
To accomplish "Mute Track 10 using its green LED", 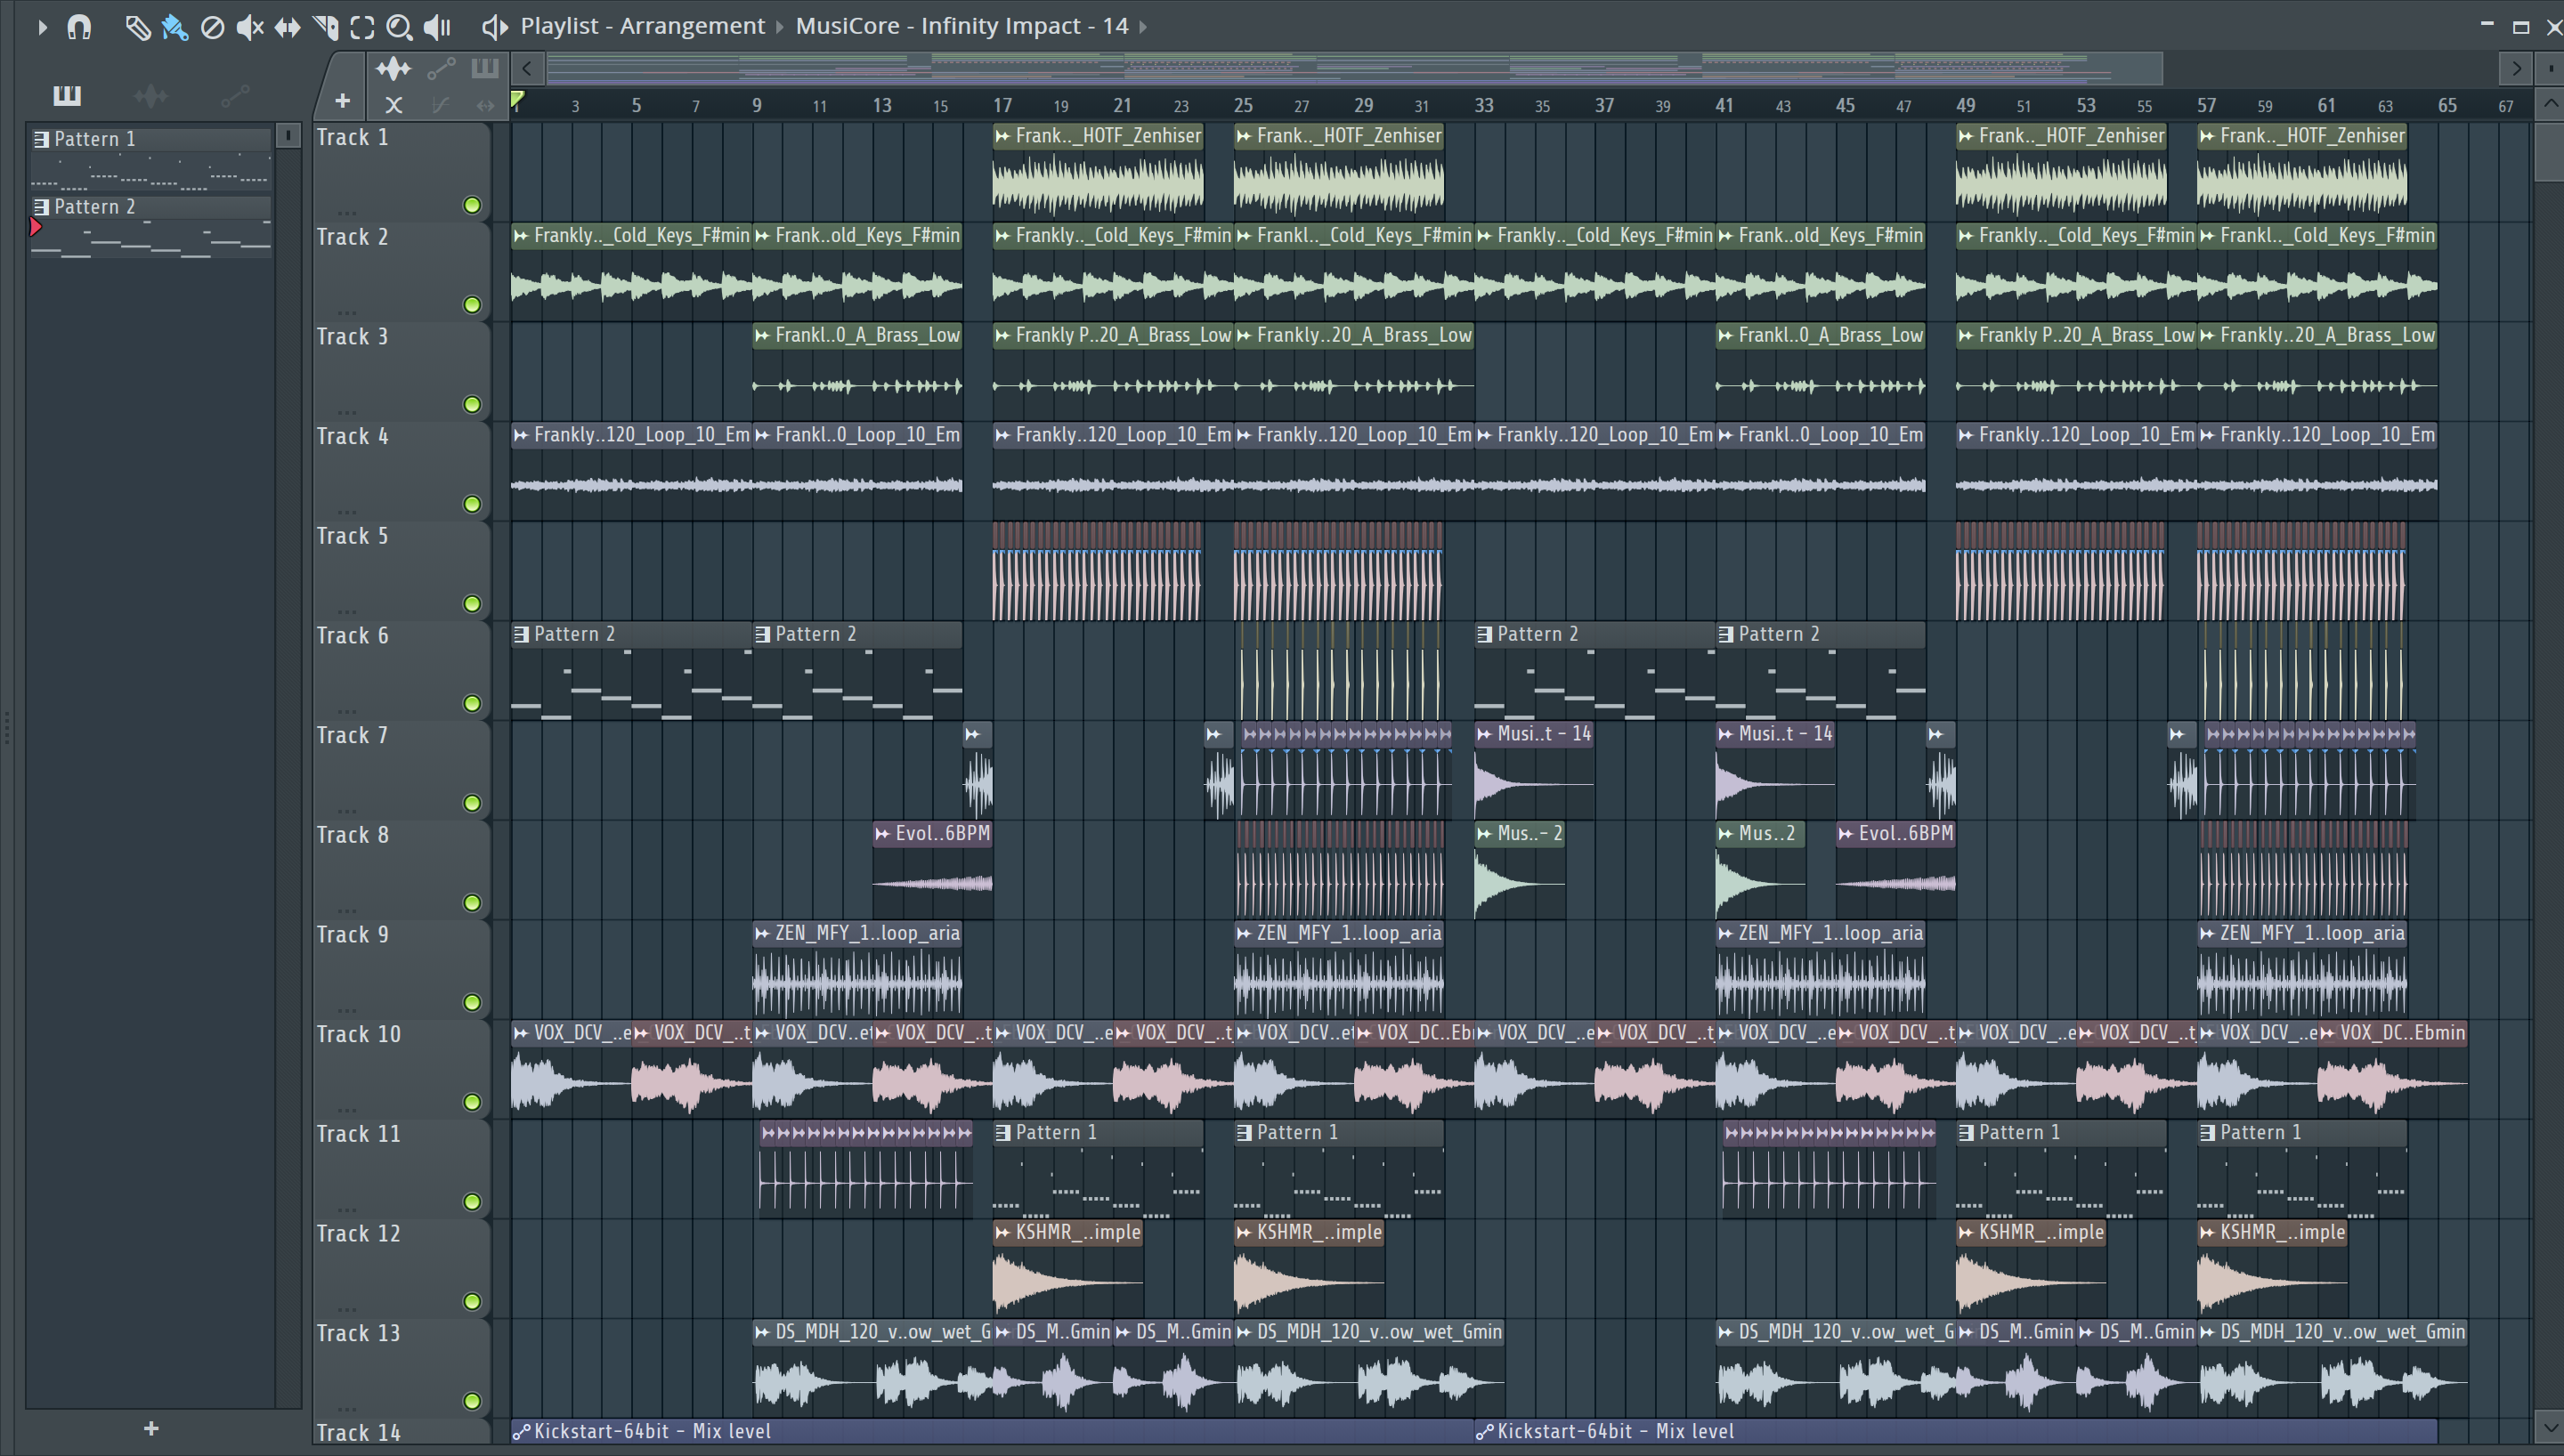I will pos(472,1102).
